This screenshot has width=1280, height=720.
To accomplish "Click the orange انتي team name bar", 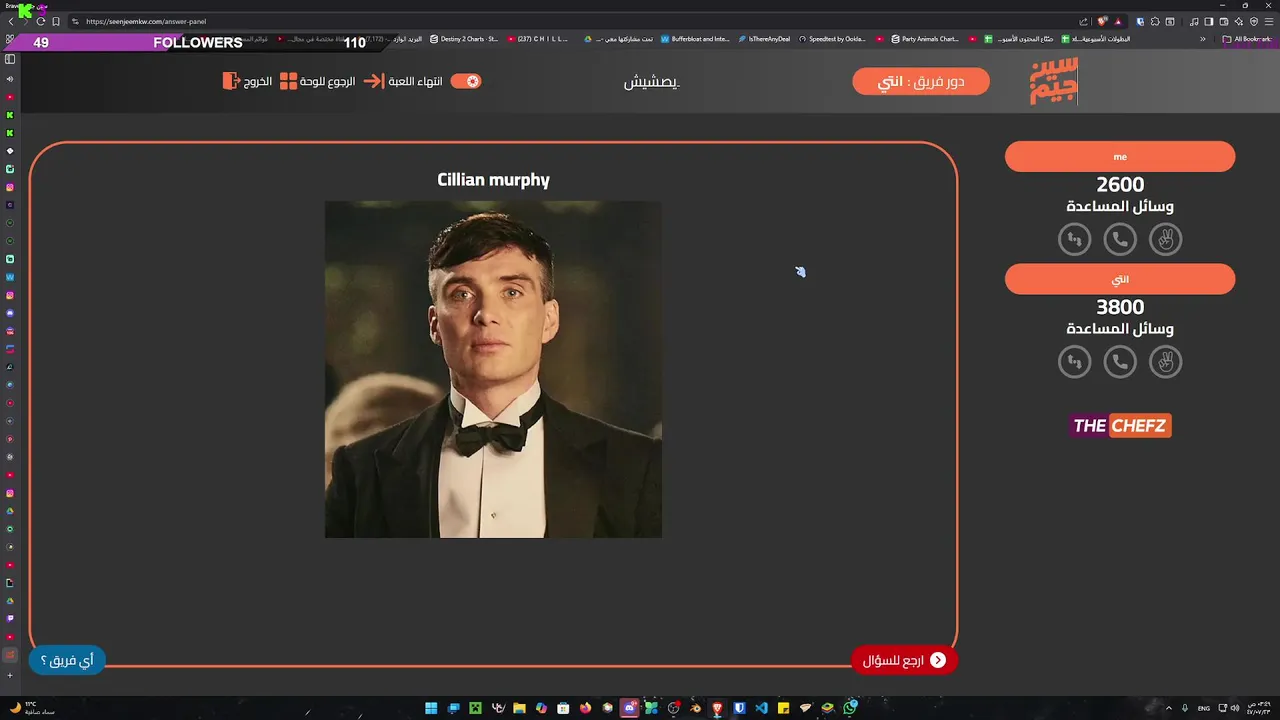I will click(1120, 279).
